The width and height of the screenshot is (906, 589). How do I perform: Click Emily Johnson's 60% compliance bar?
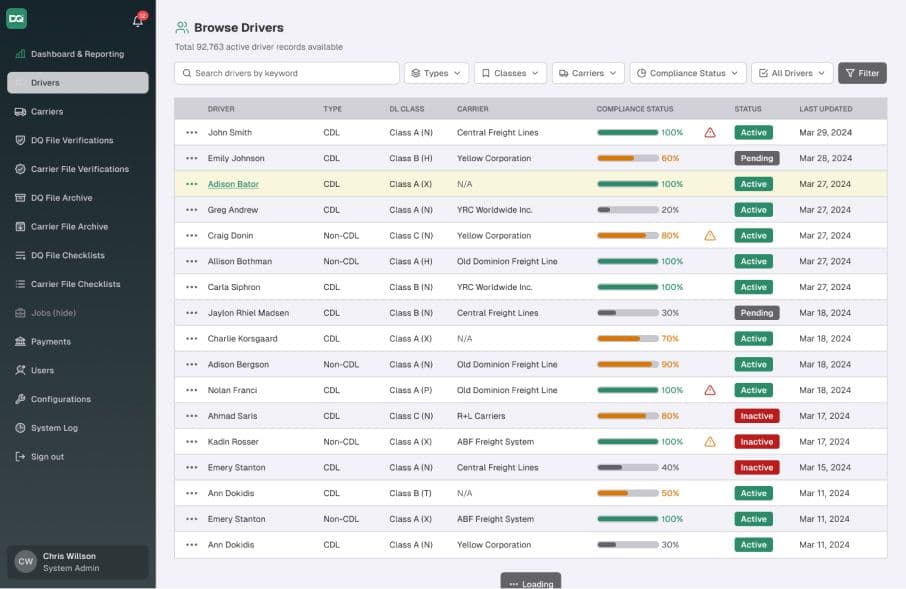[627, 158]
